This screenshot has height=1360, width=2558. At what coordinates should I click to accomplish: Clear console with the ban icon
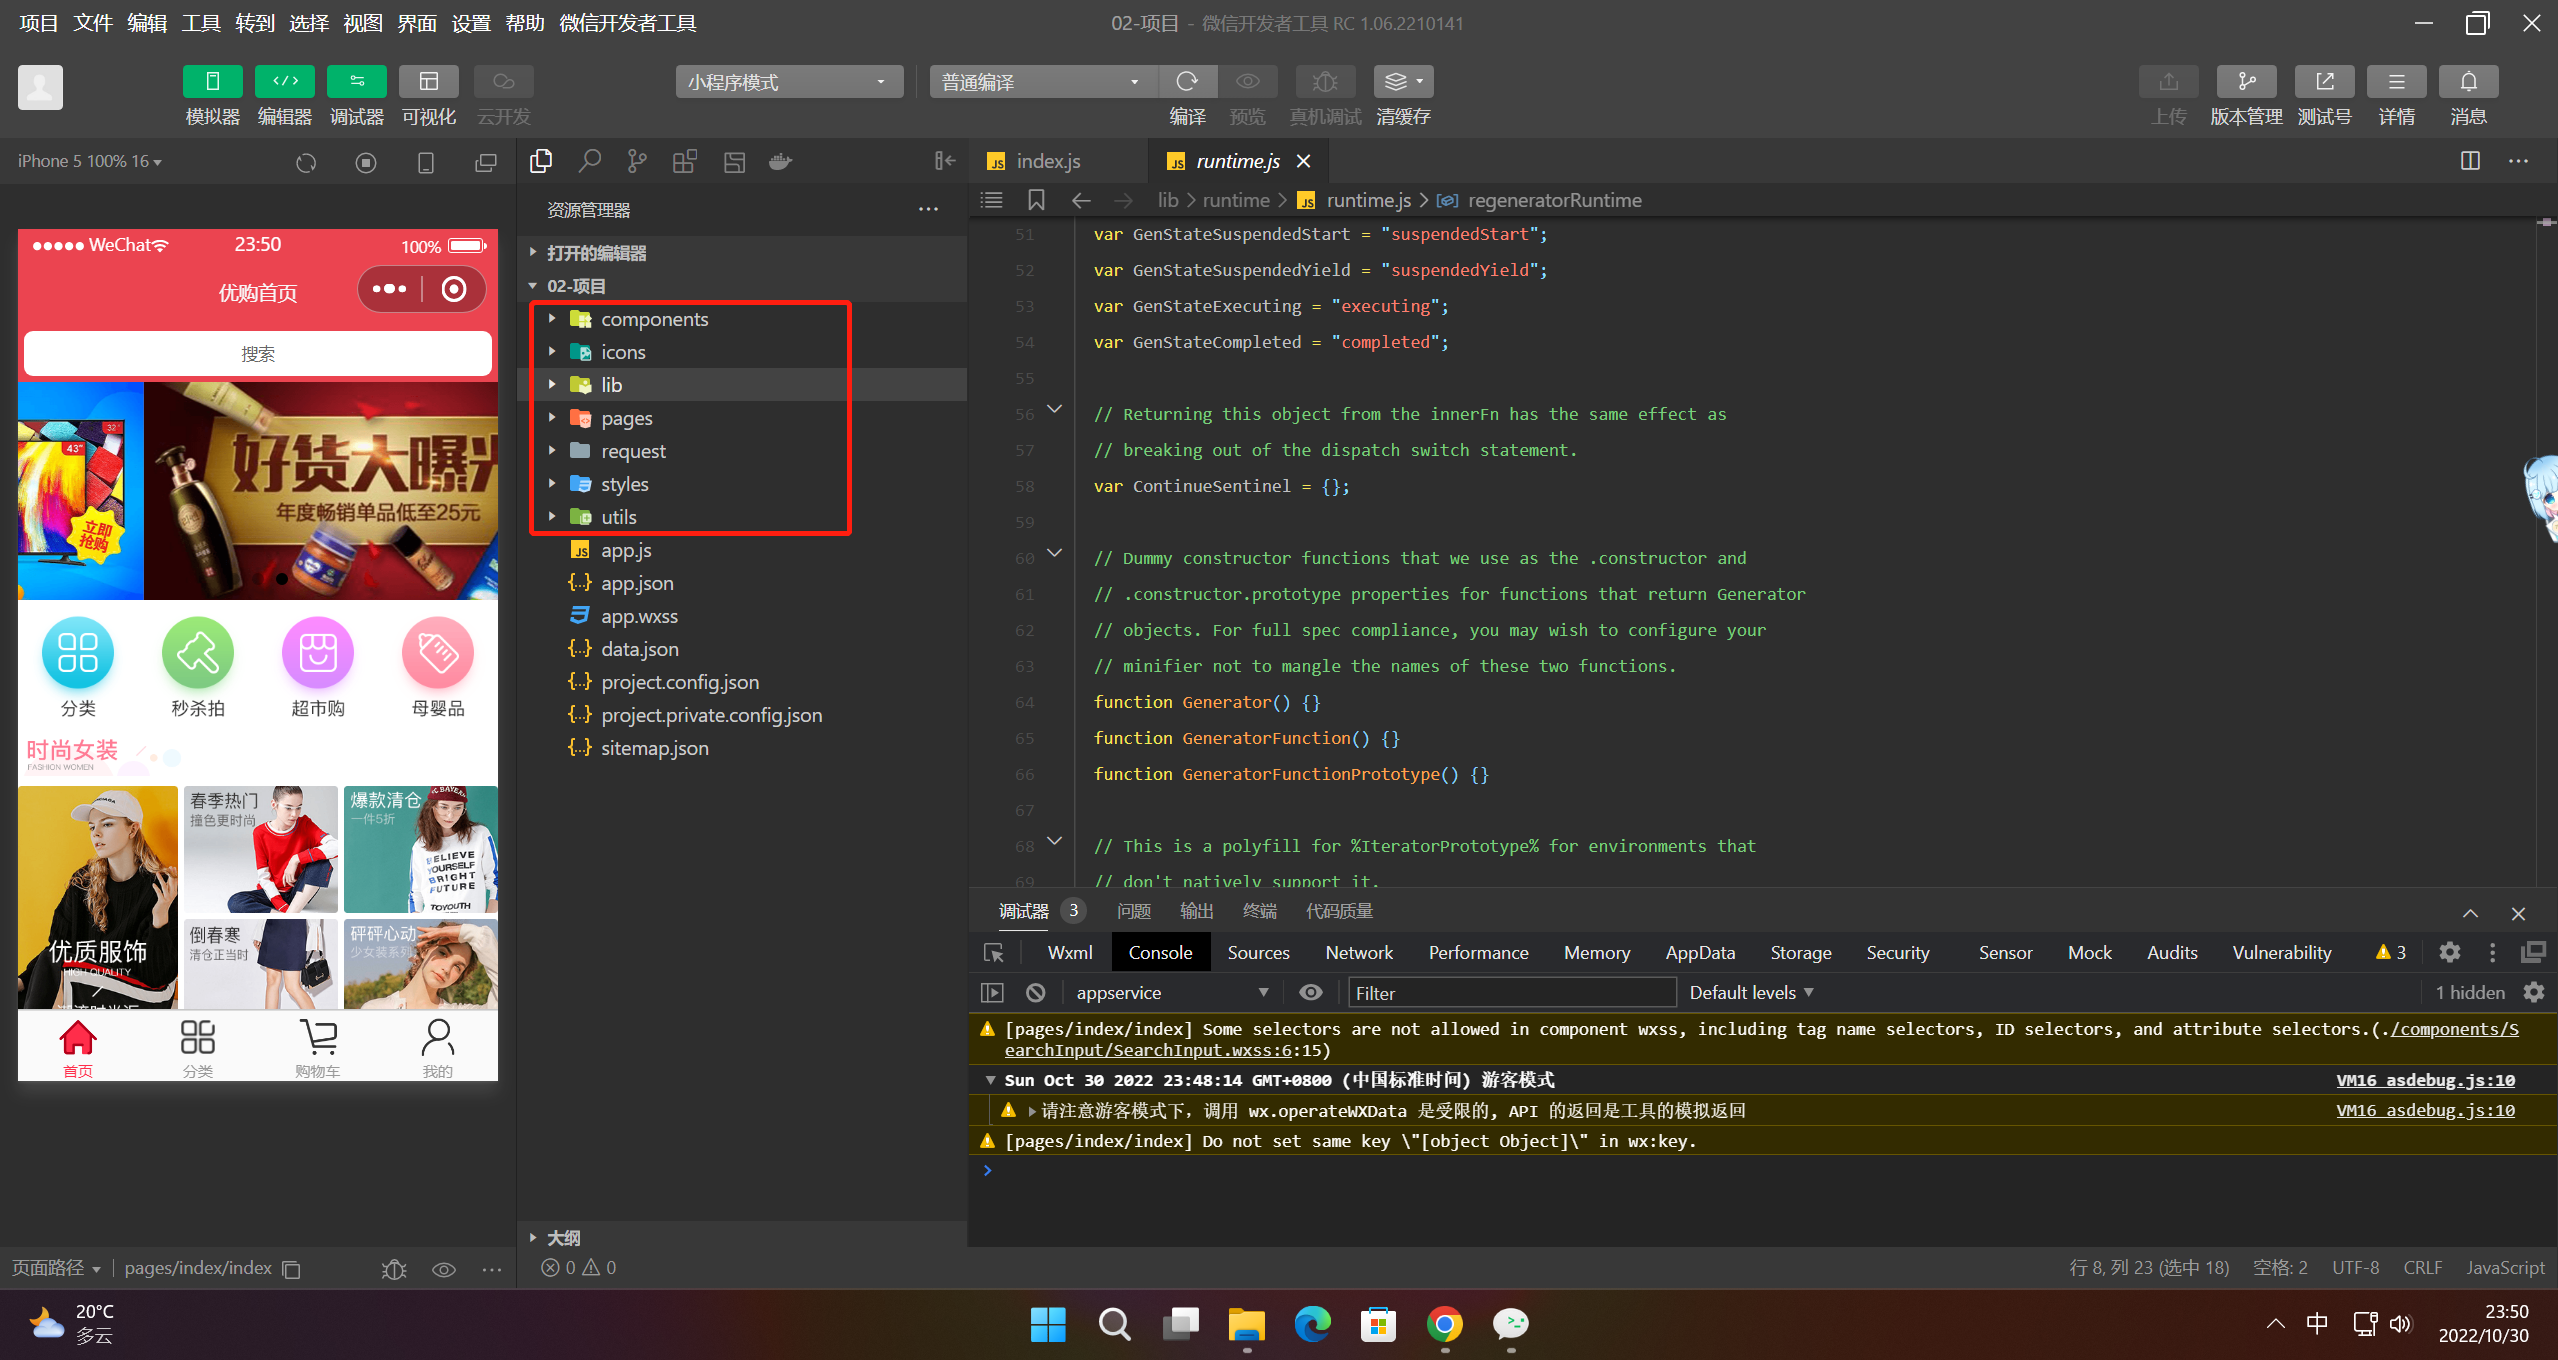tap(1036, 992)
